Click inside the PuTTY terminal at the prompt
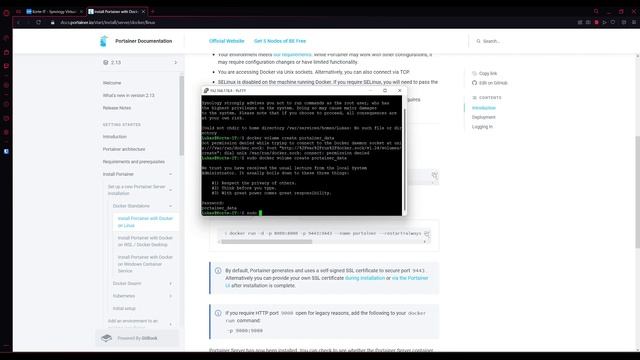This screenshot has width=640, height=360. coord(260,213)
